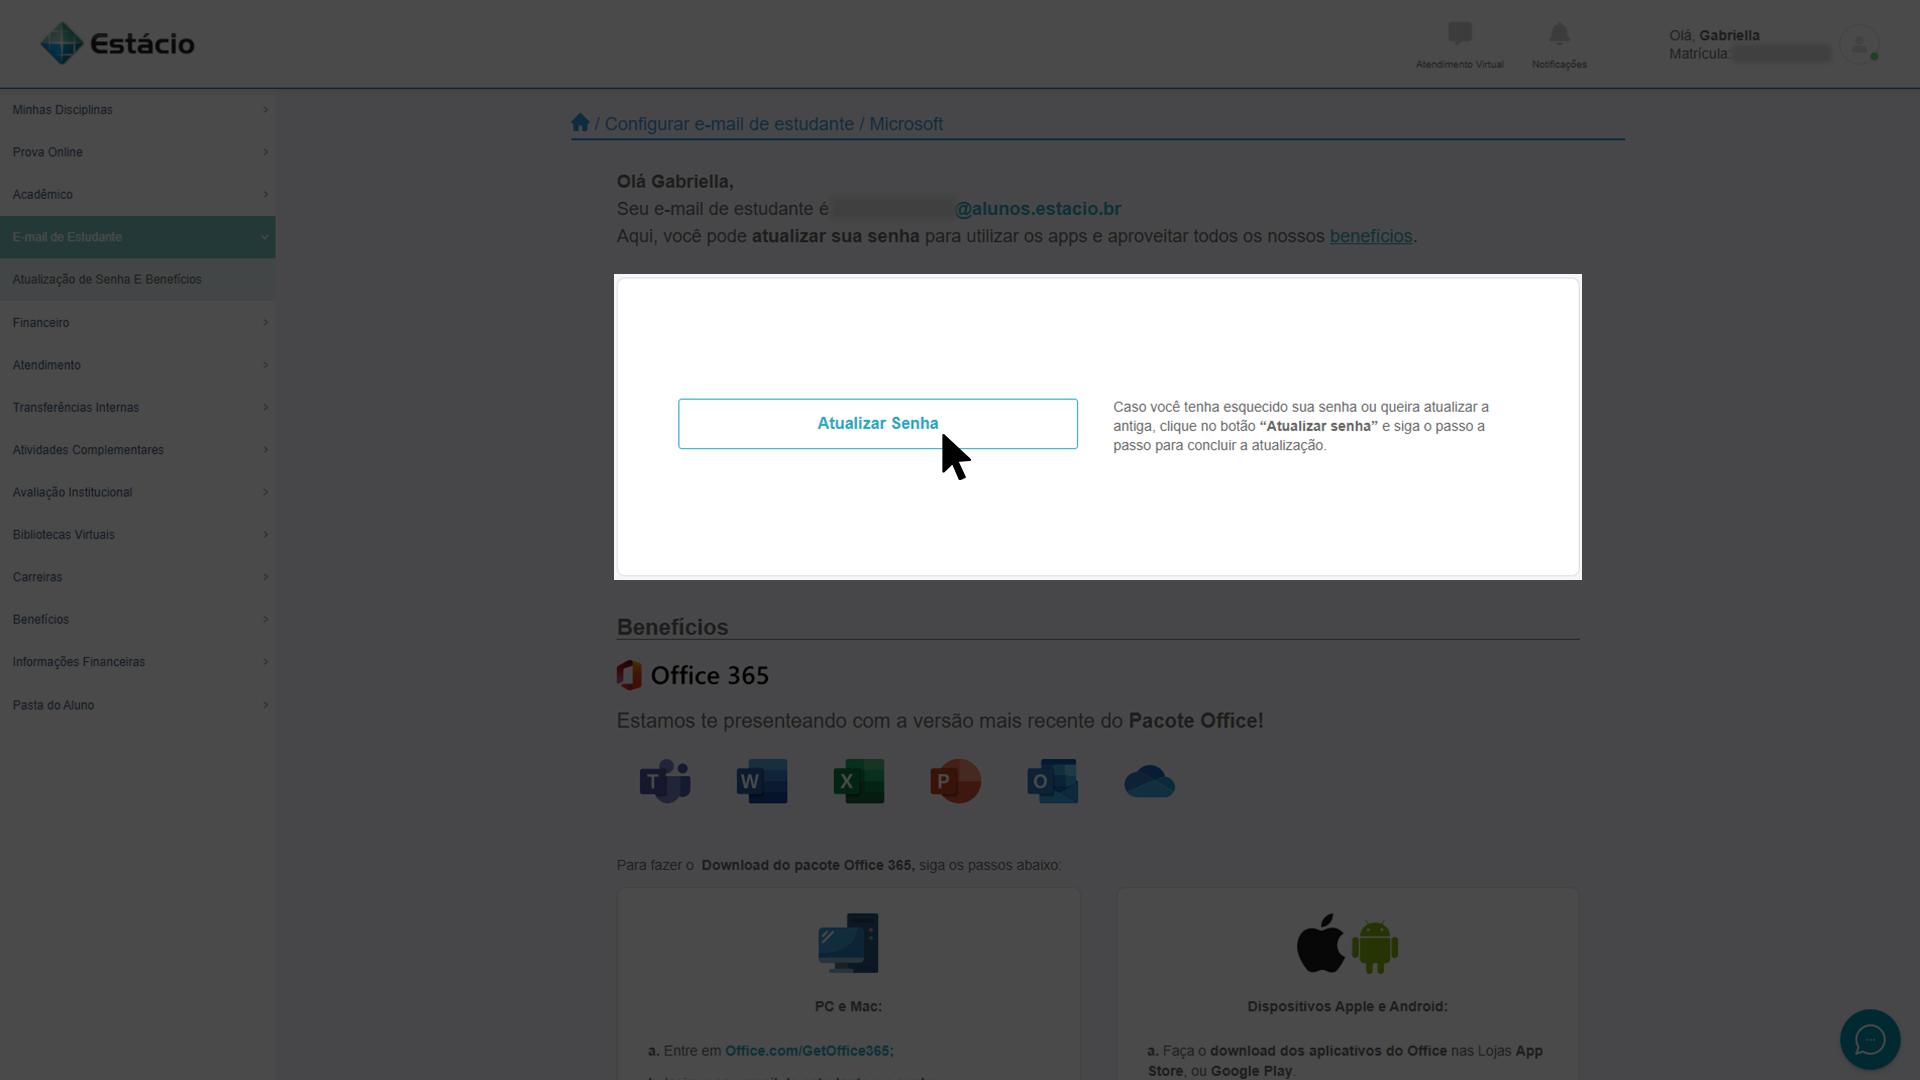Open Office.com/GetOffice365 link
This screenshot has width=1920, height=1080.
point(808,1051)
